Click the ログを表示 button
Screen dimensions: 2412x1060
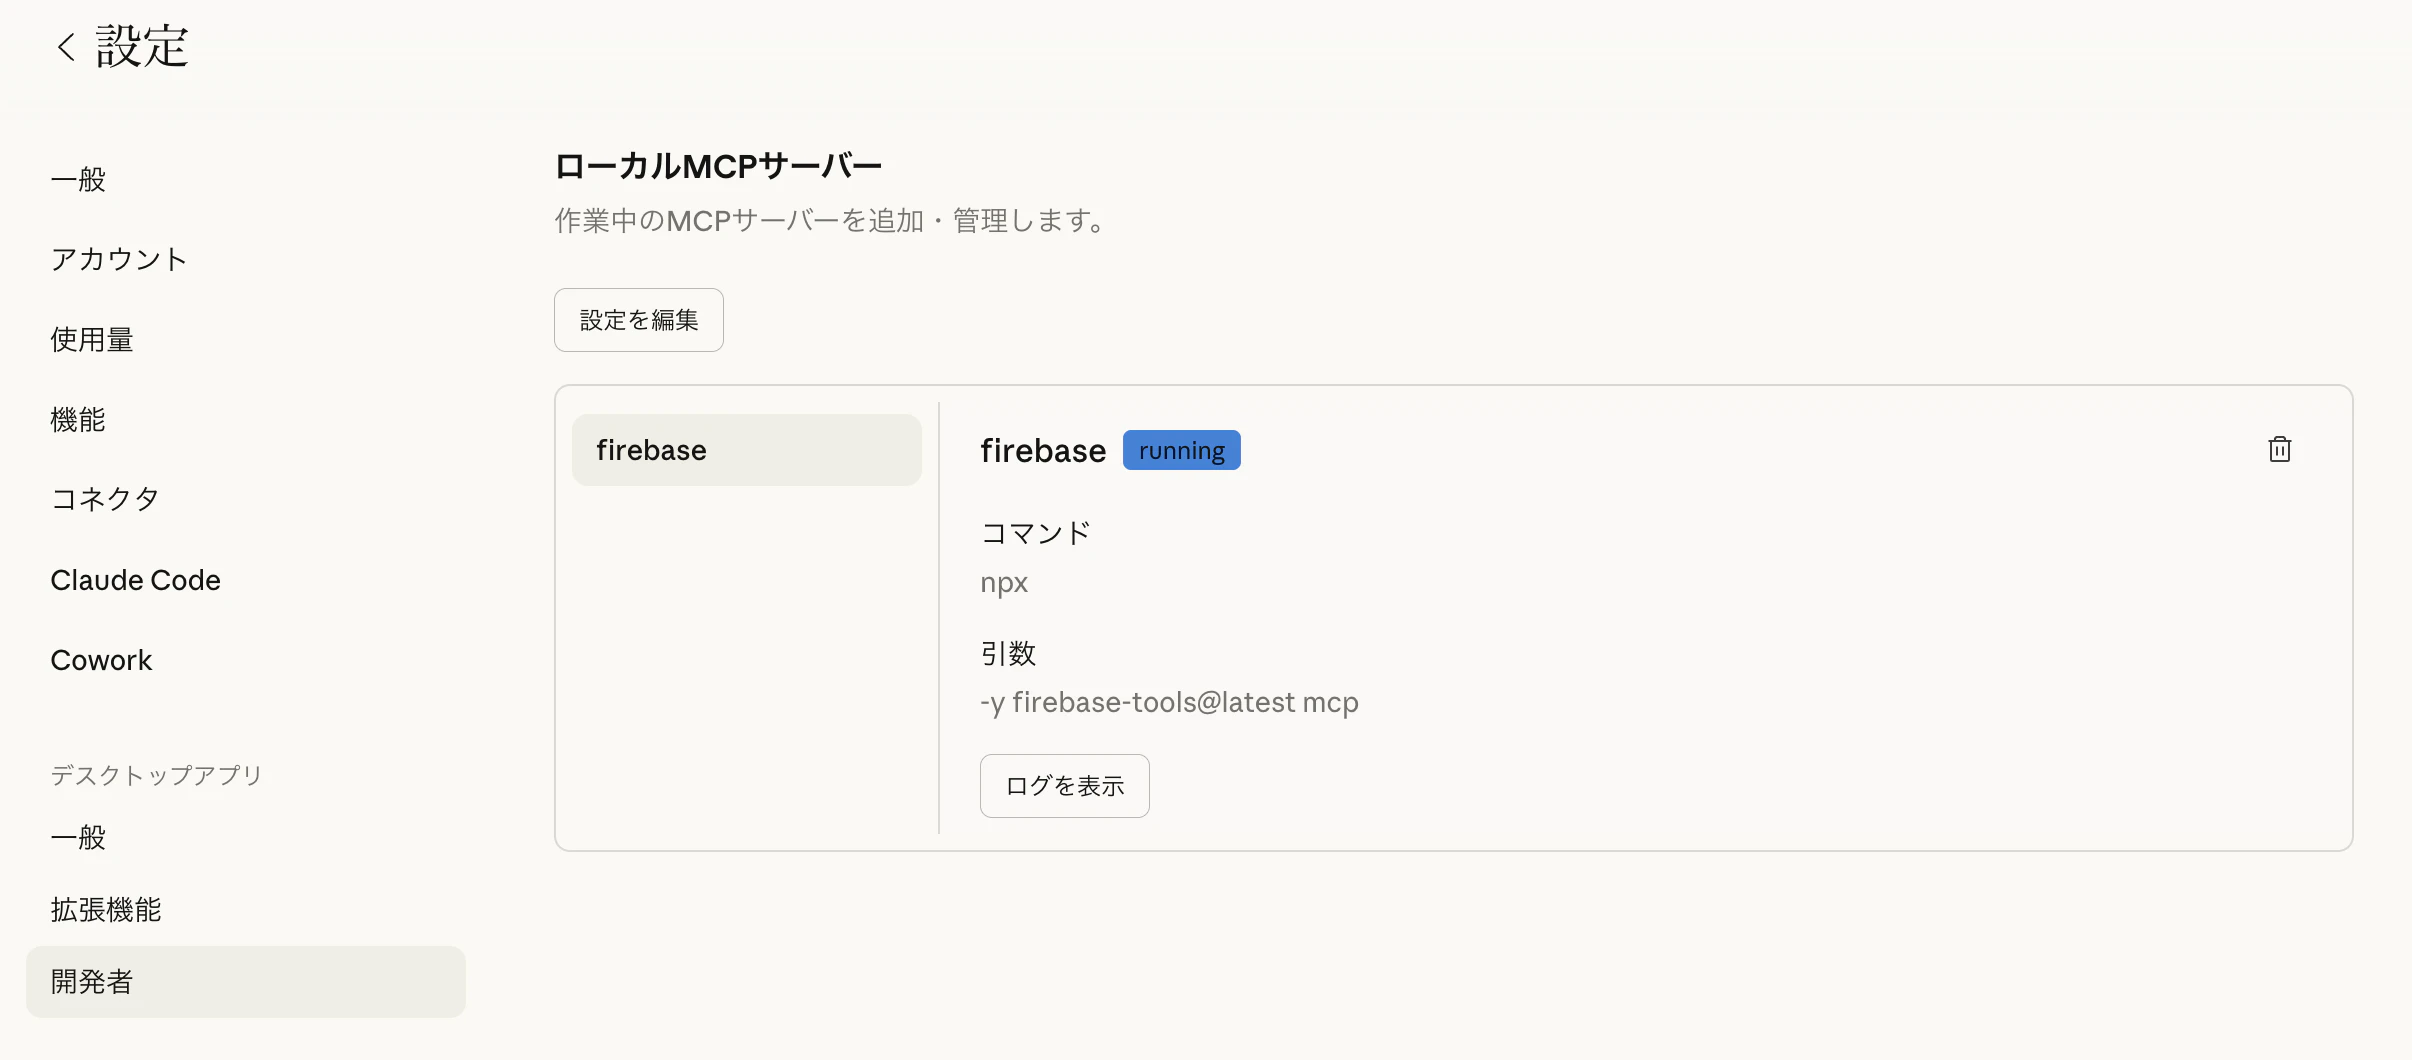click(1064, 785)
